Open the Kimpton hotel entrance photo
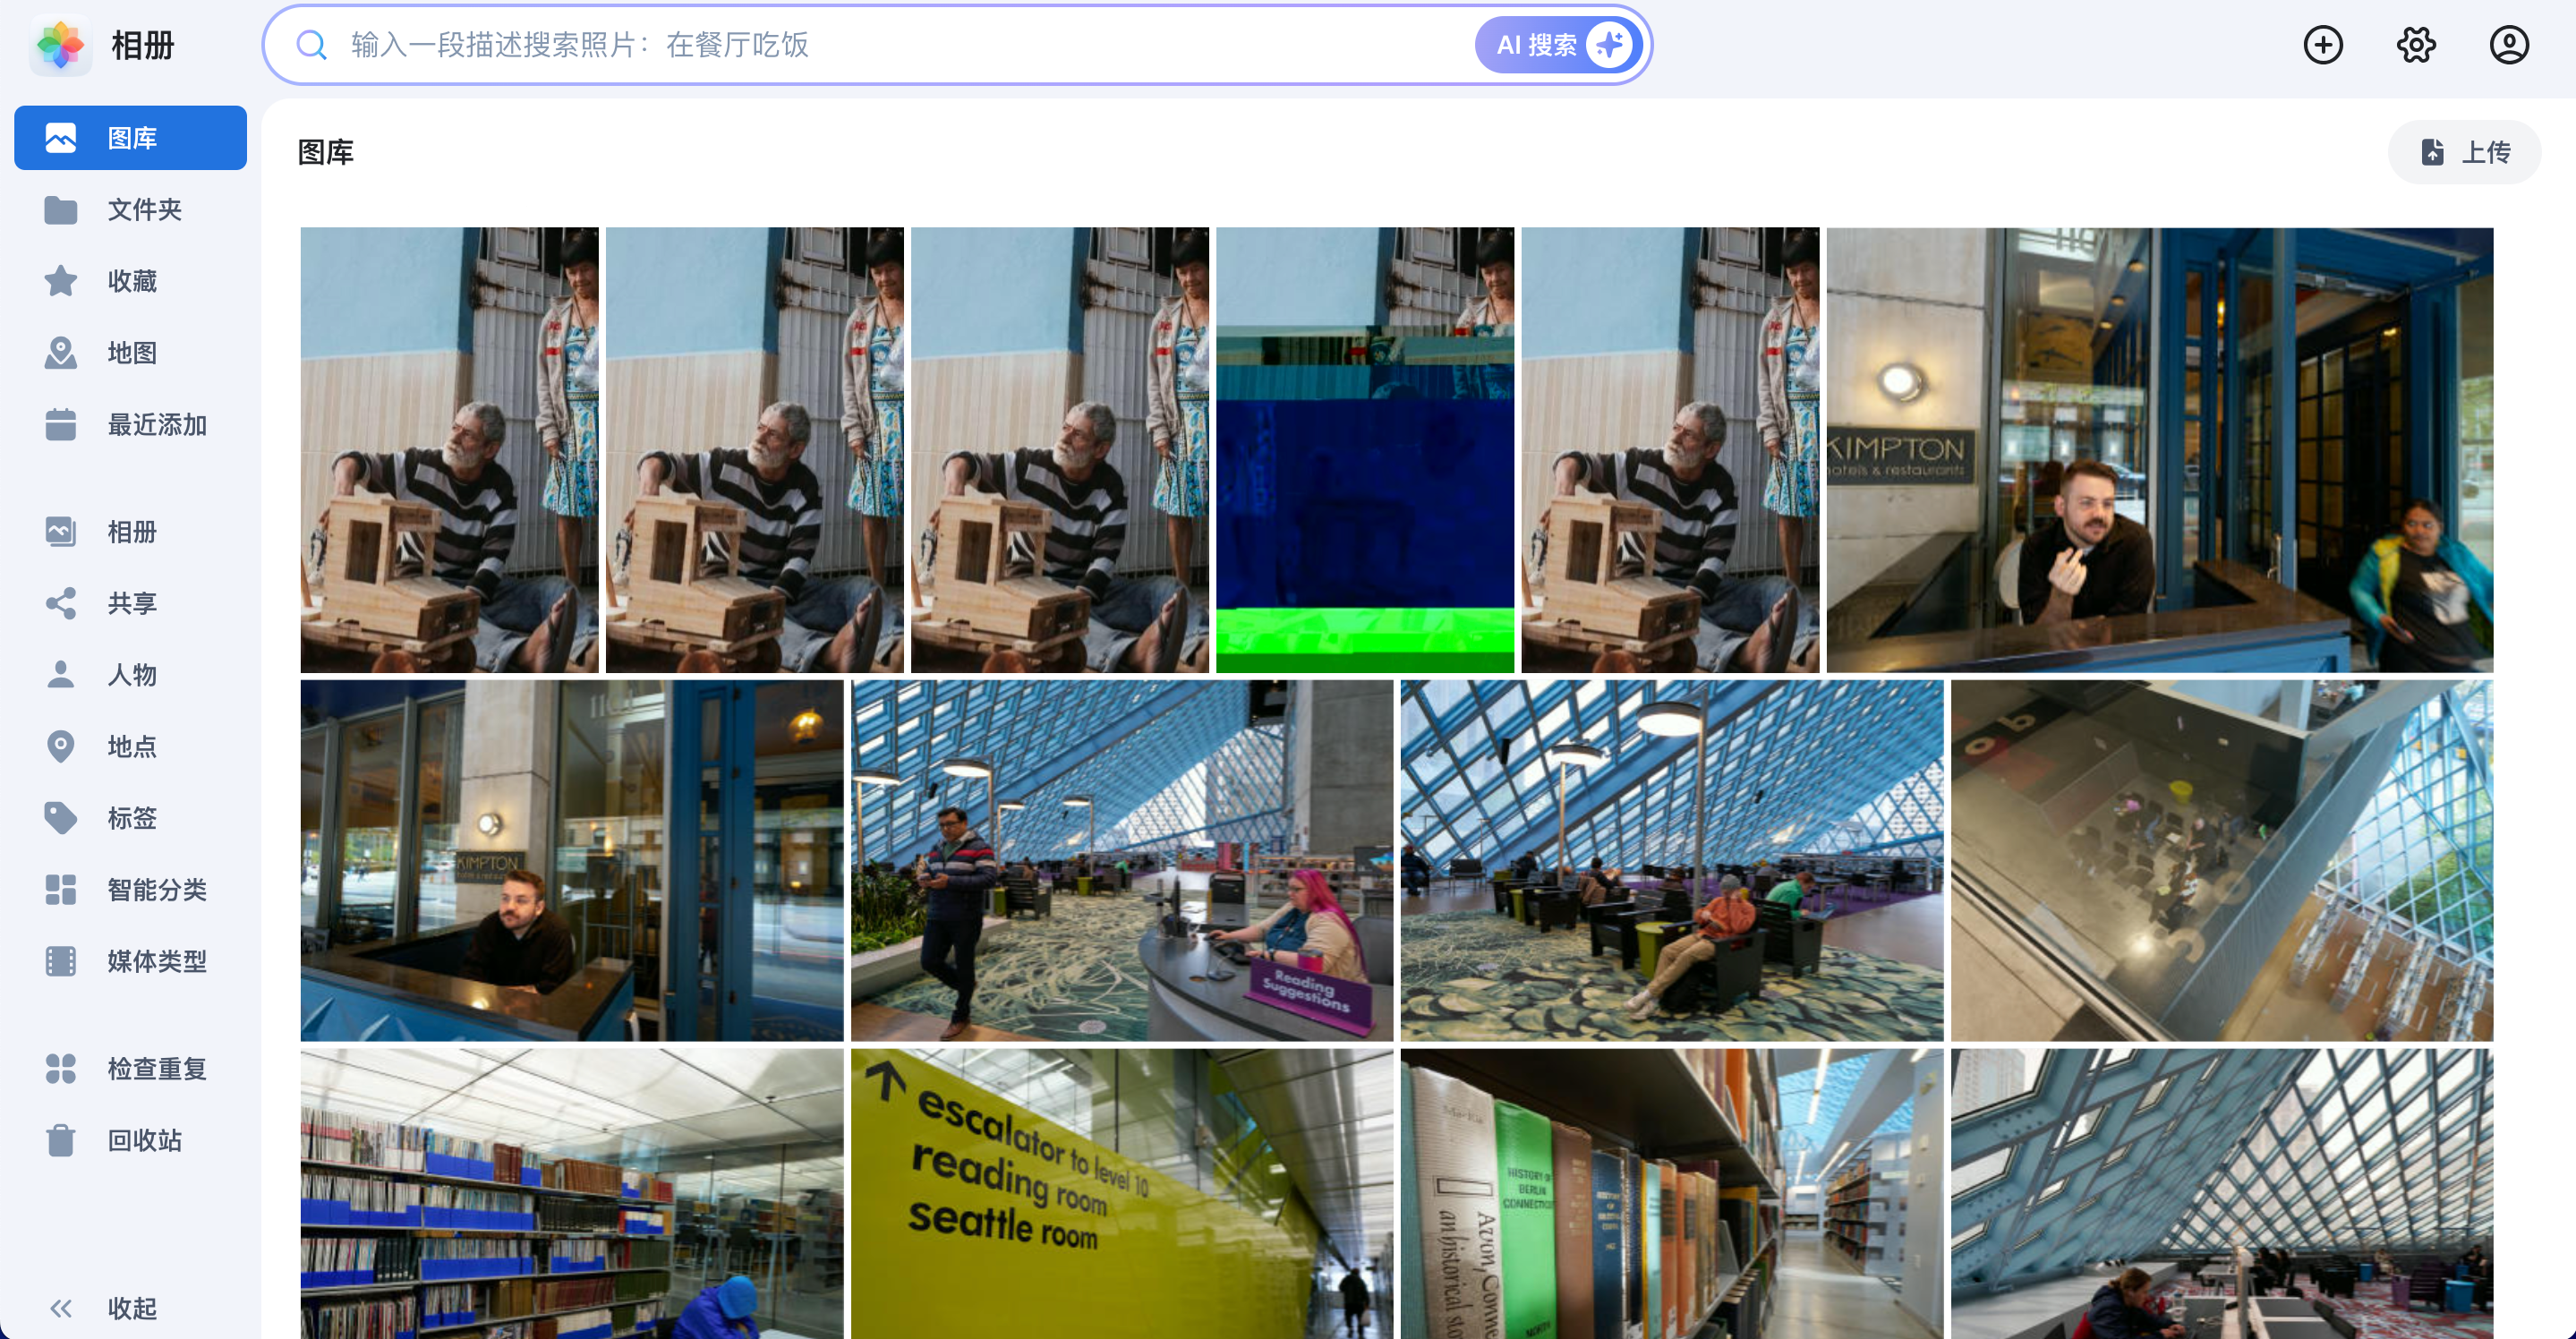 [x=2159, y=450]
